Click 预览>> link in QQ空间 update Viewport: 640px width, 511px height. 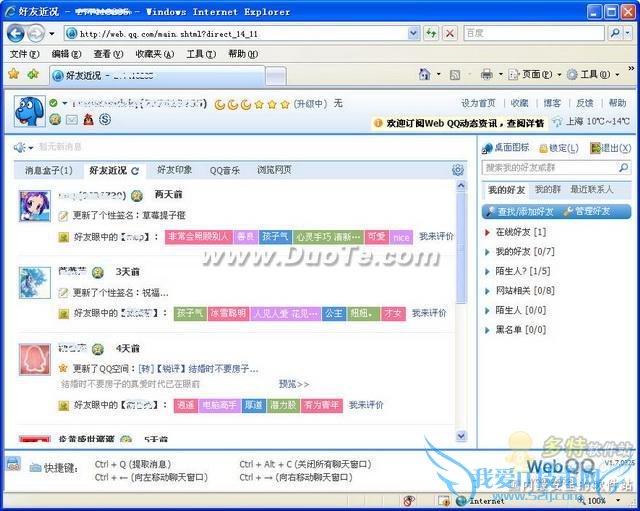[x=294, y=384]
